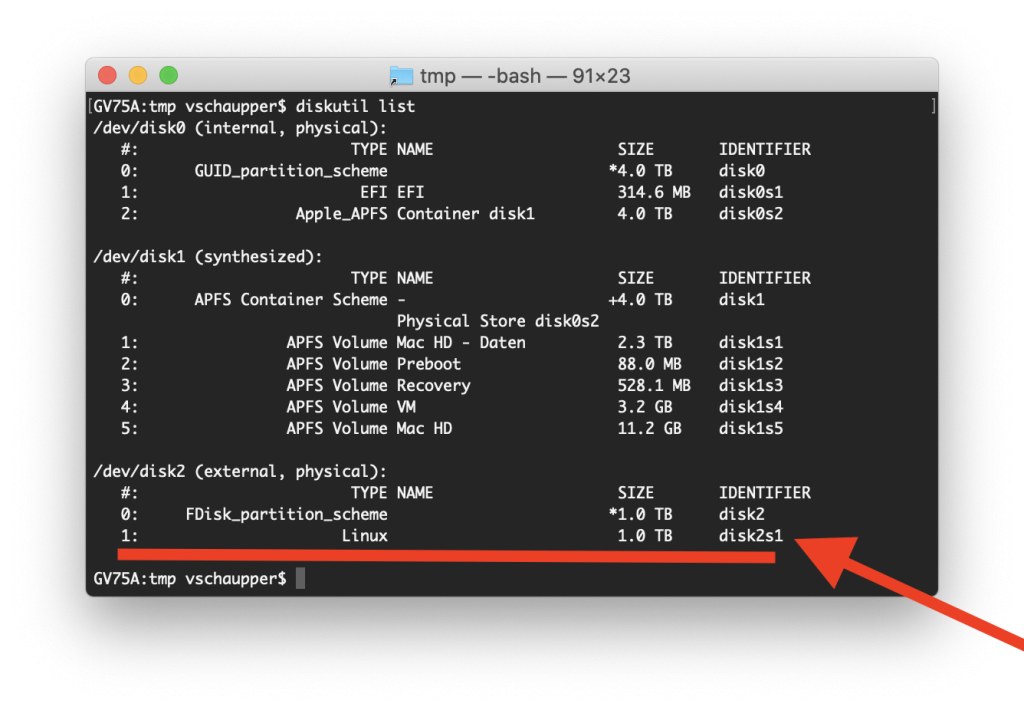Click 'TYPE NAME' header under /dev/disk2
Viewport: 1024px width, 710px height.
tap(392, 492)
